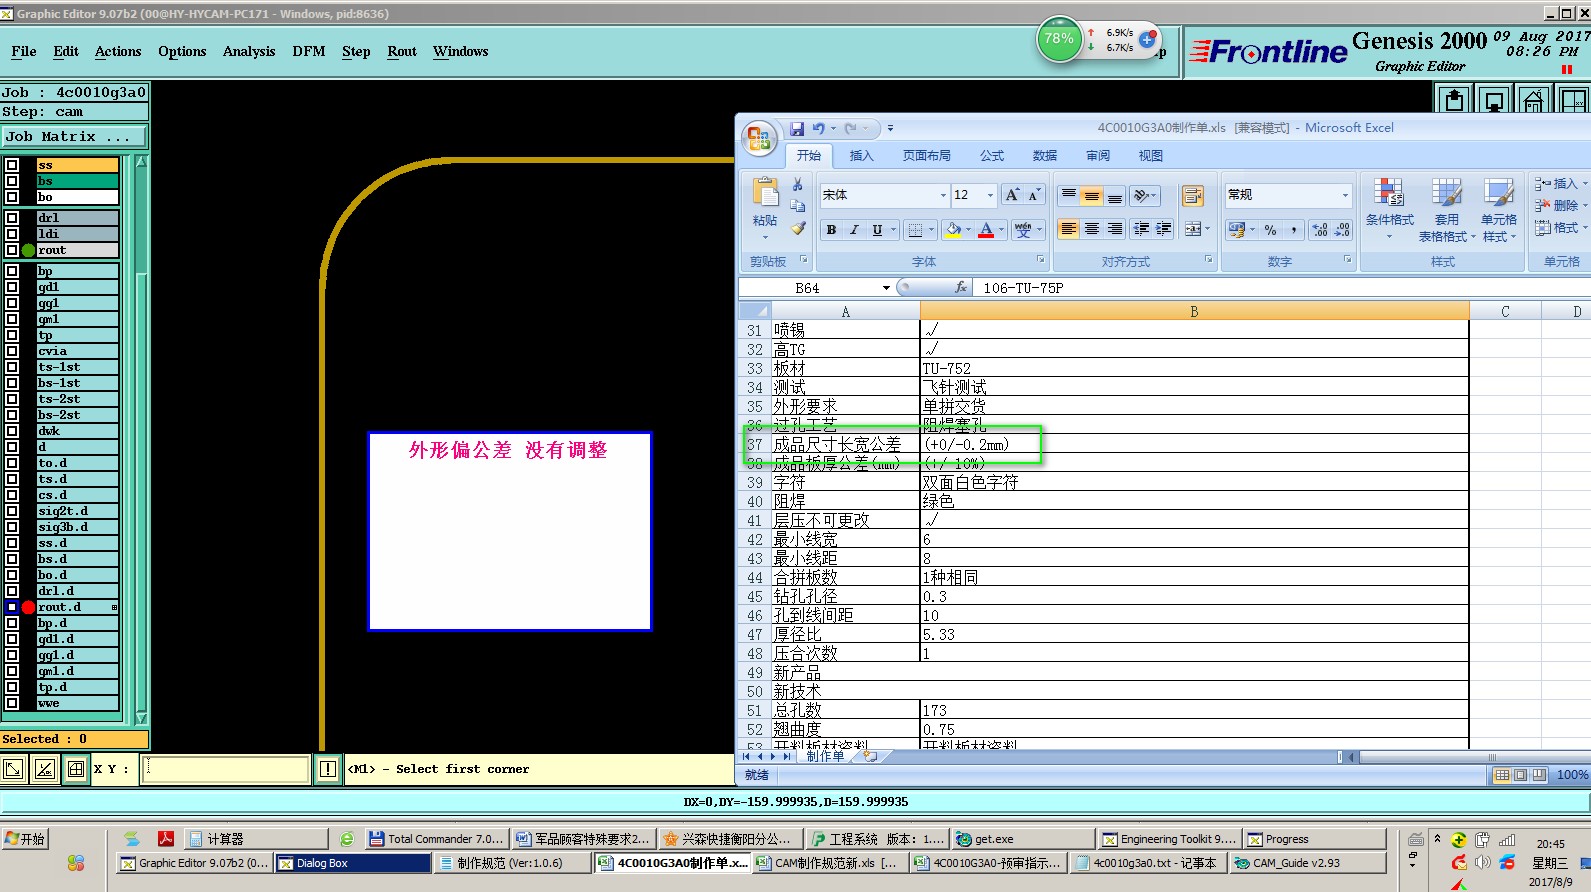Toggle Italic formatting in Excel
The width and height of the screenshot is (1591, 892).
coord(854,230)
